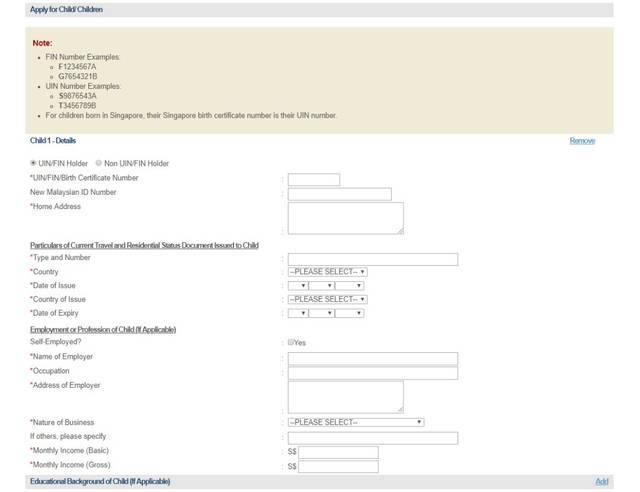This screenshot has width=640, height=492.
Task: Click the Remove link for Child 1
Action: [582, 141]
